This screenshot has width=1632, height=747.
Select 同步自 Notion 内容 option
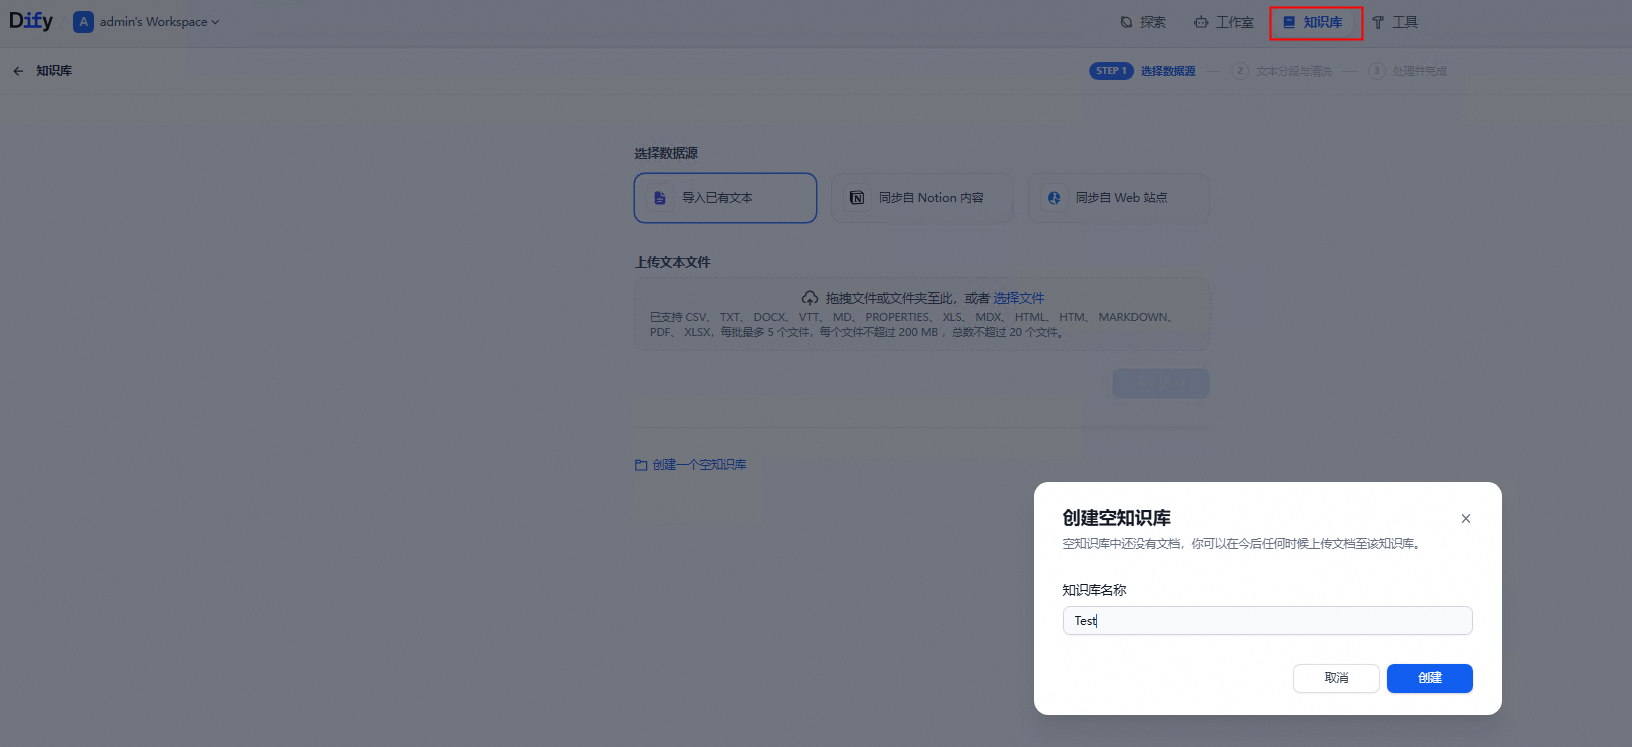coord(922,198)
